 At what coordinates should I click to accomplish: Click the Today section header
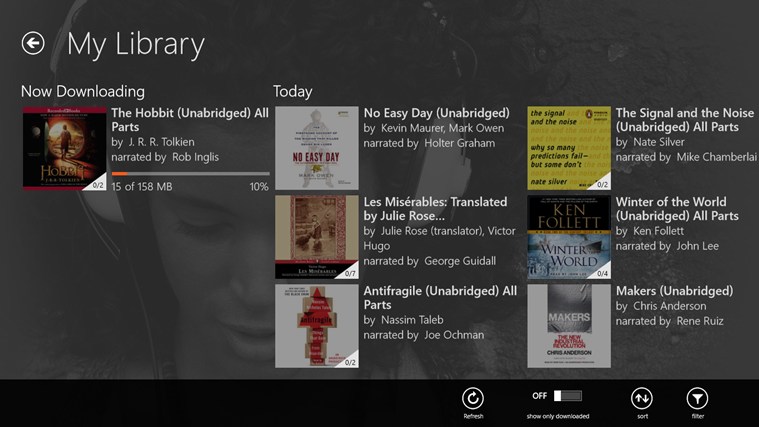(293, 92)
